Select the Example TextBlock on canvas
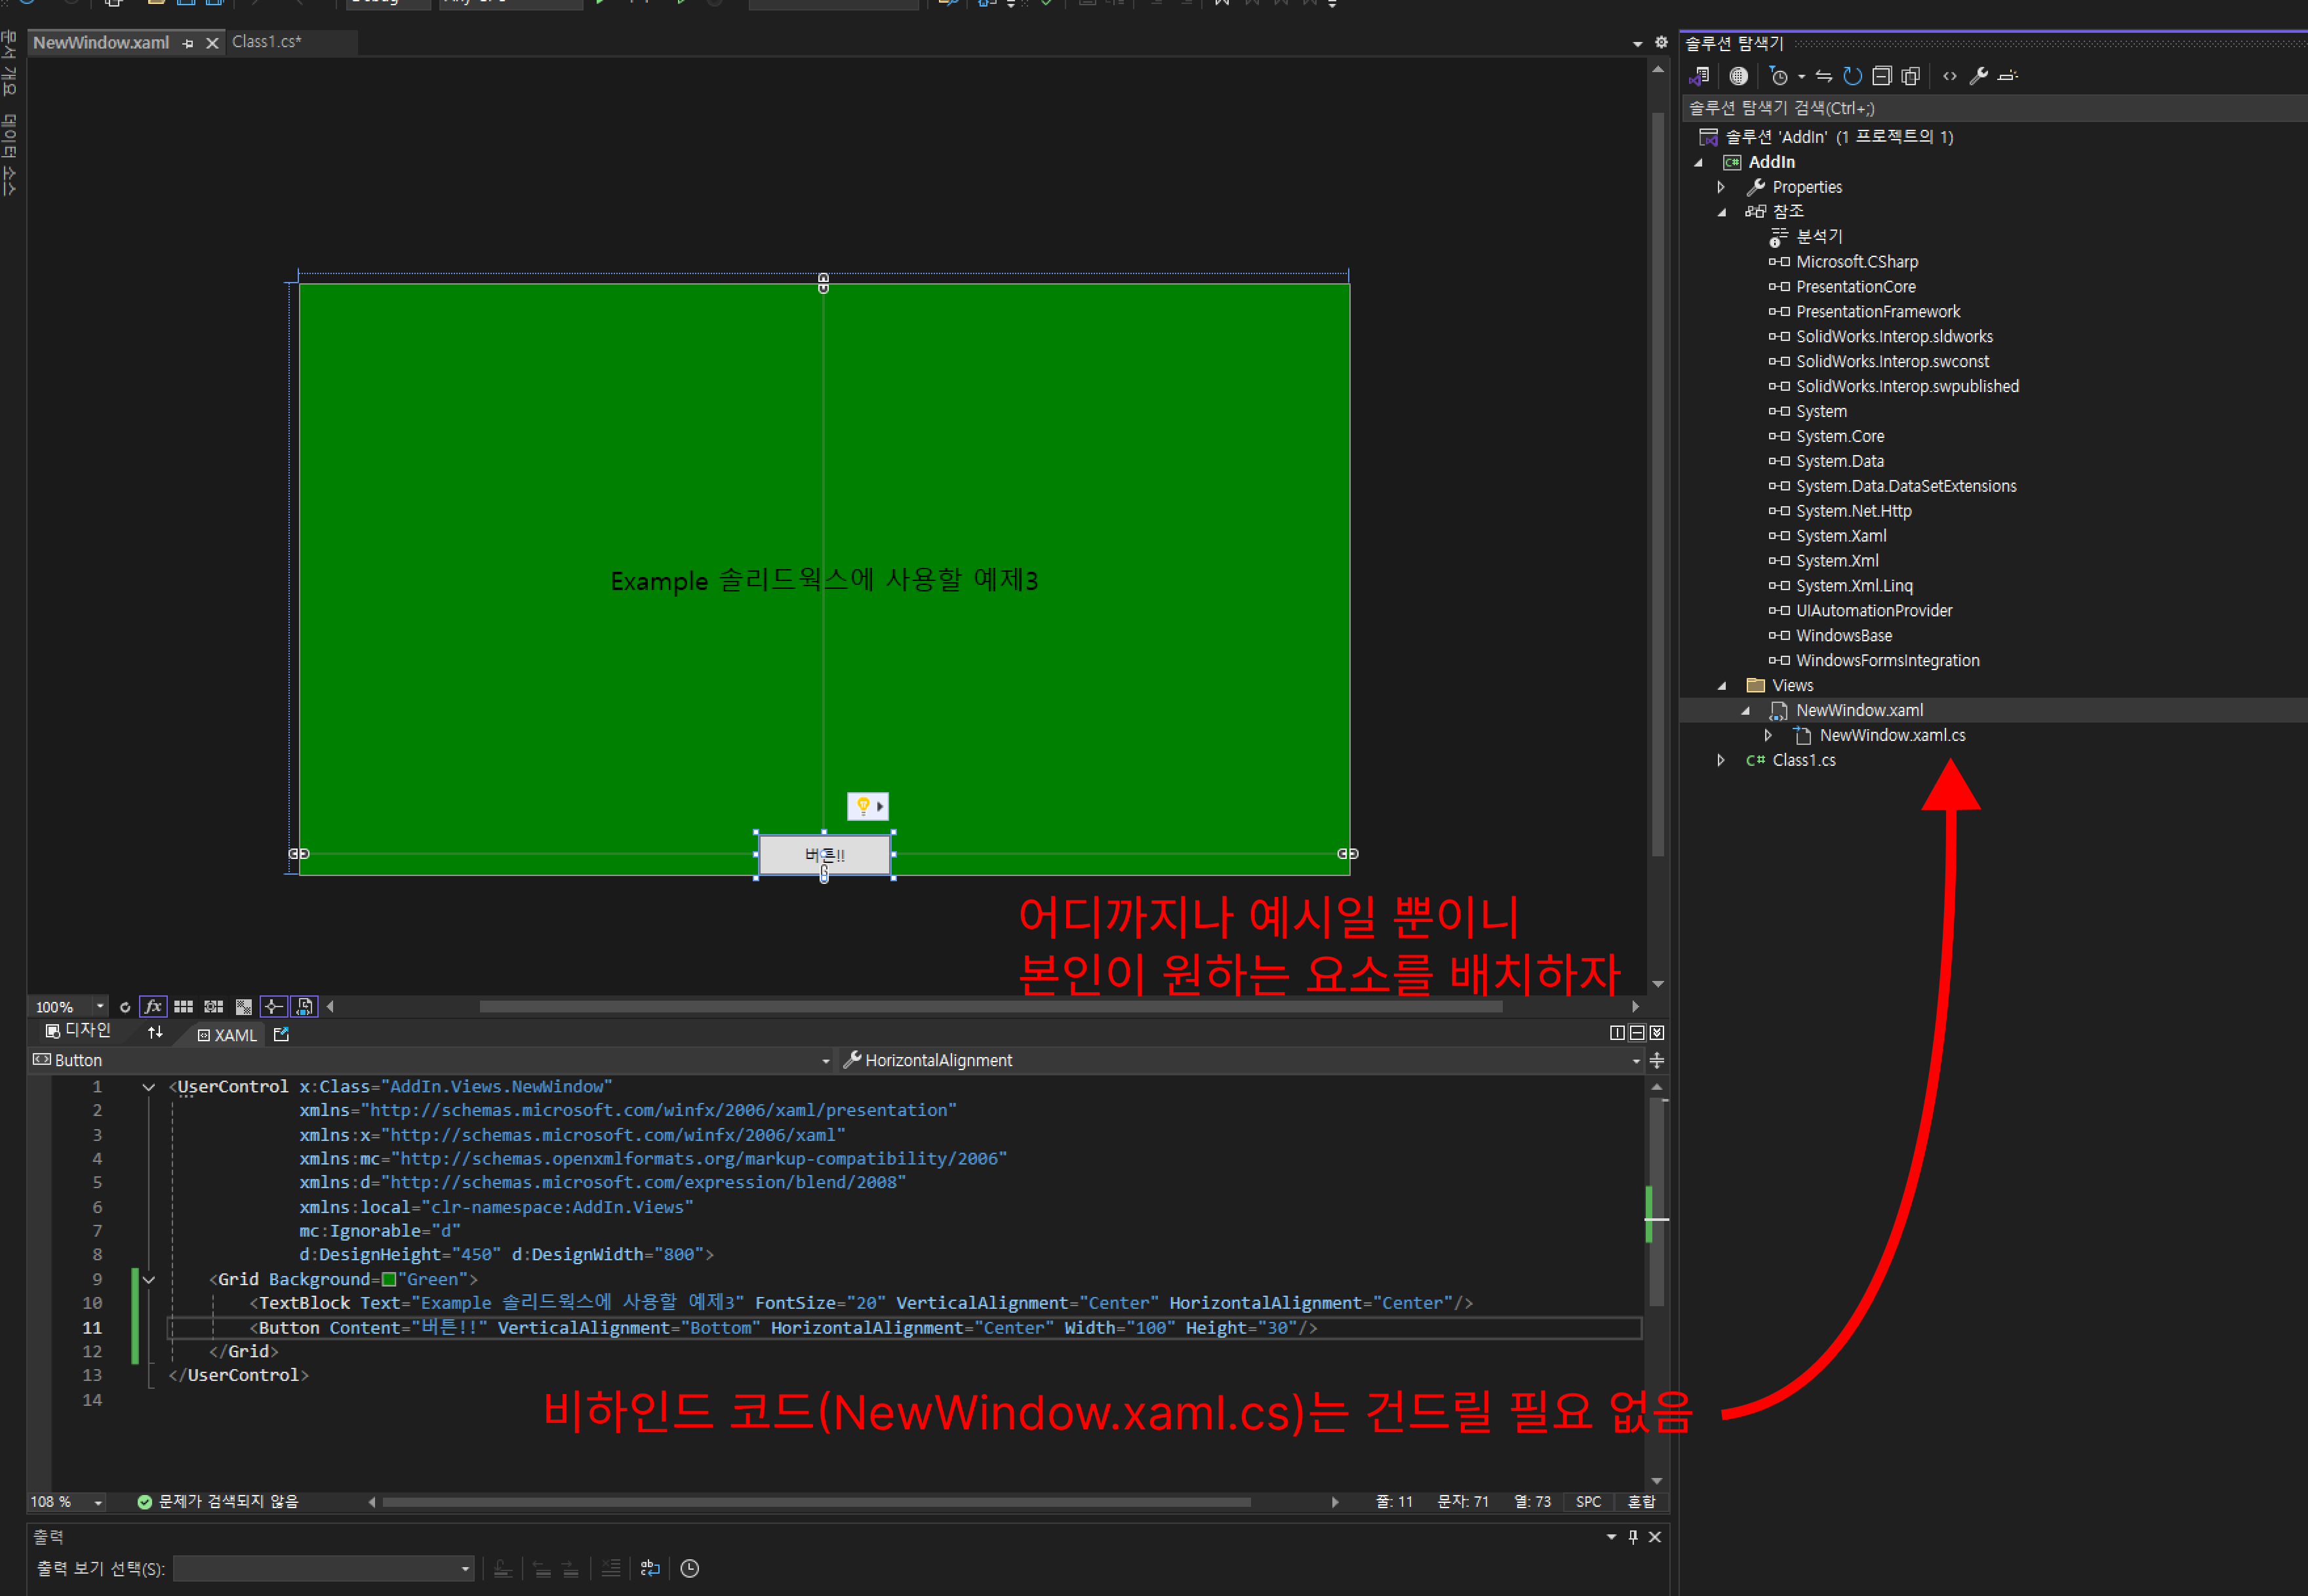This screenshot has width=2308, height=1596. (824, 581)
